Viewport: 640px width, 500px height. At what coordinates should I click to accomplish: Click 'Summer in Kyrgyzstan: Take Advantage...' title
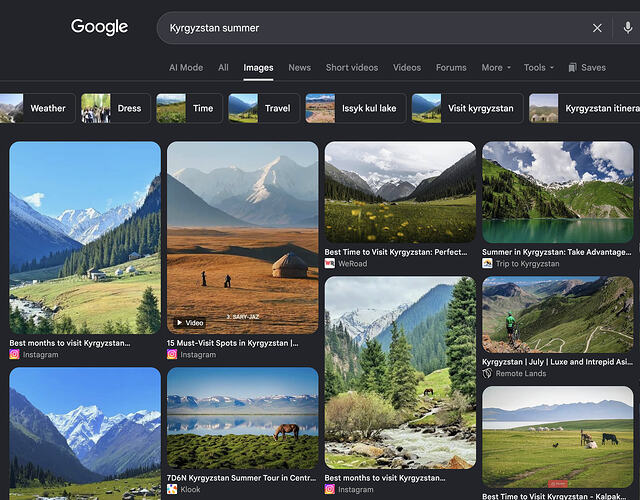(x=557, y=252)
